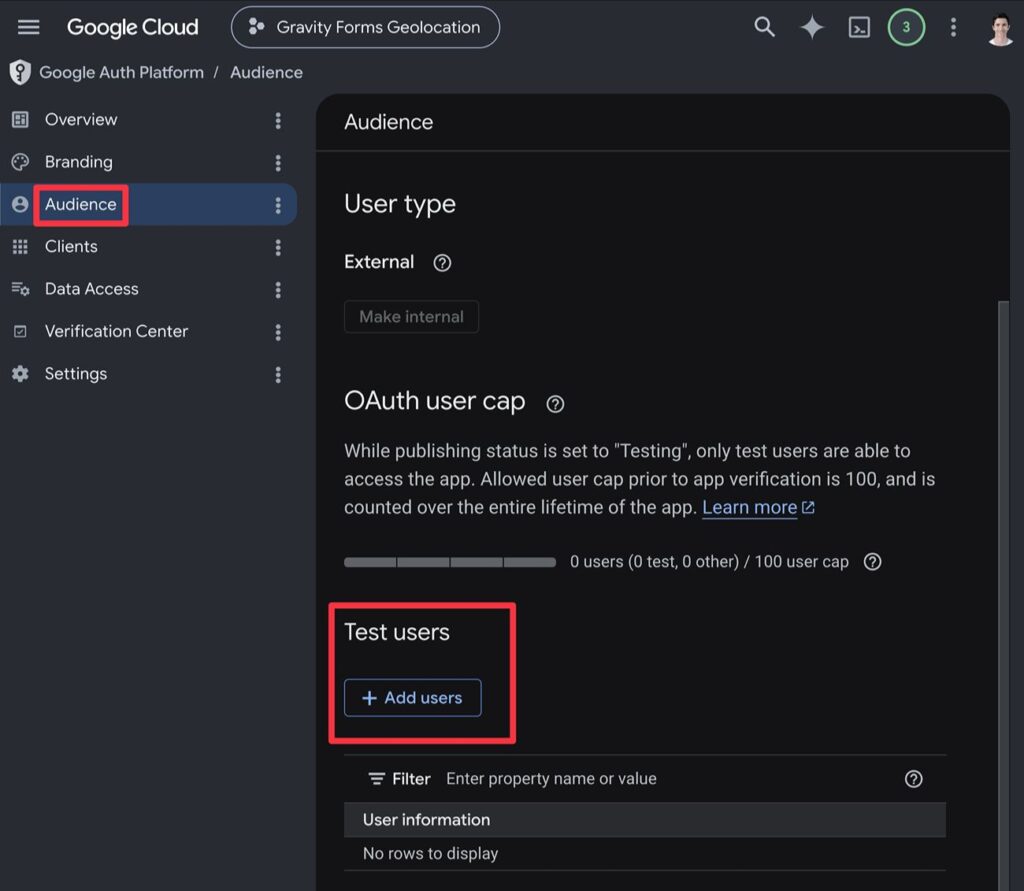This screenshot has width=1024, height=891.
Task: Click the 'No rows to display' text
Action: [430, 854]
